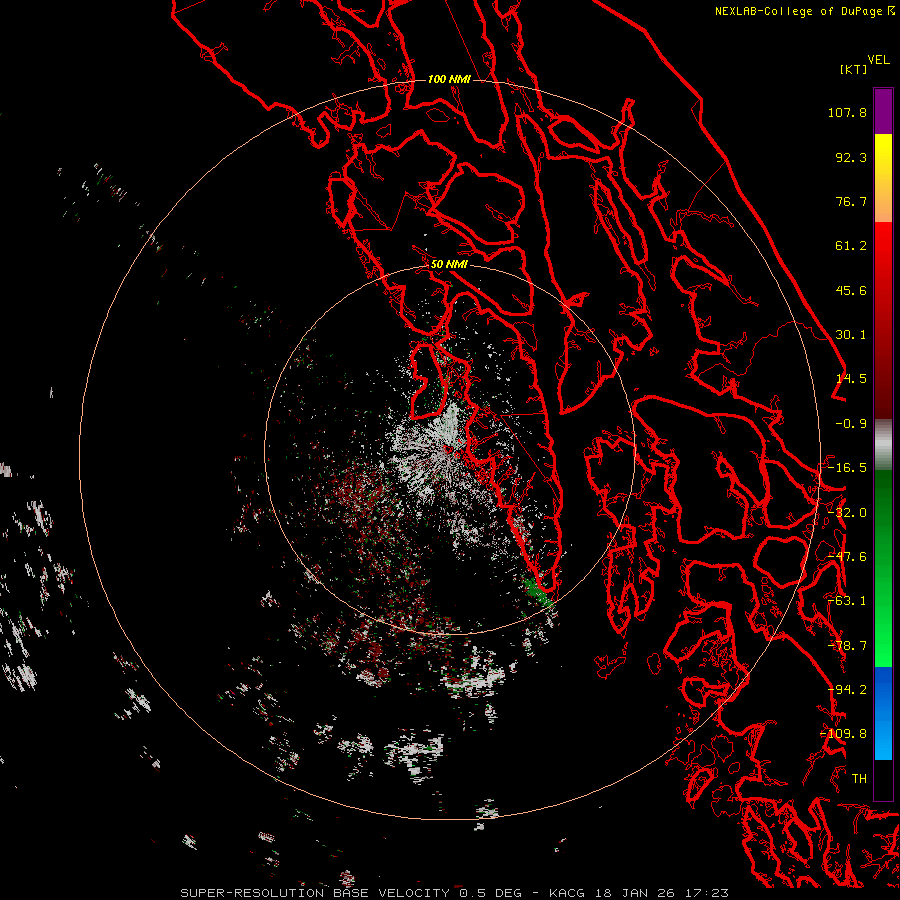Click the VEL legend title

(x=879, y=60)
